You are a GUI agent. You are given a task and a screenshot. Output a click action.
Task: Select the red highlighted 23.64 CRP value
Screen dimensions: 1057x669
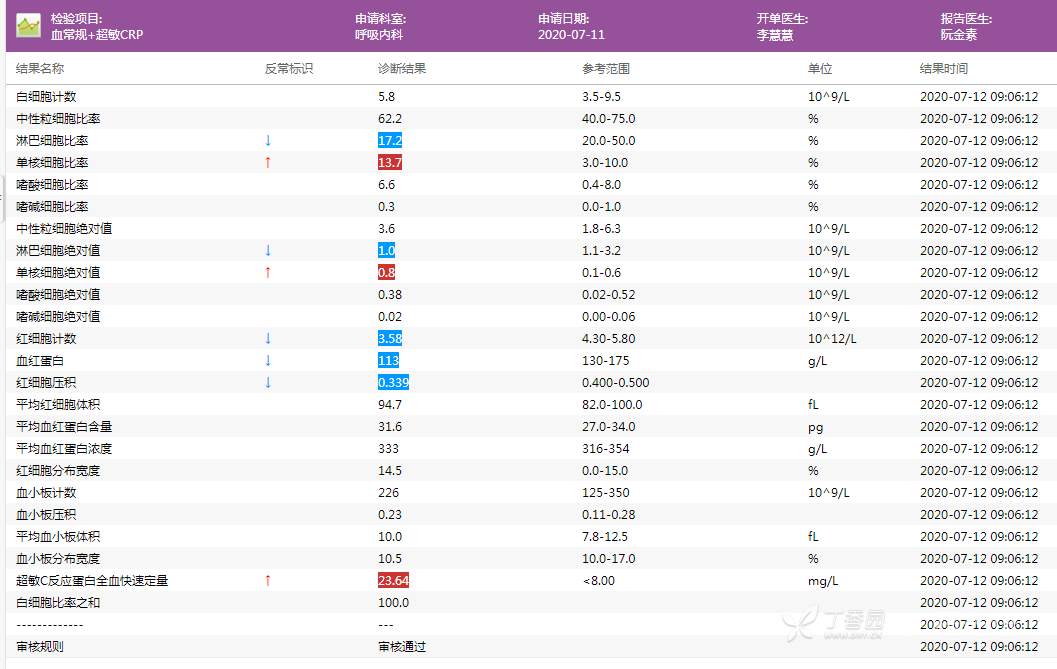(393, 581)
